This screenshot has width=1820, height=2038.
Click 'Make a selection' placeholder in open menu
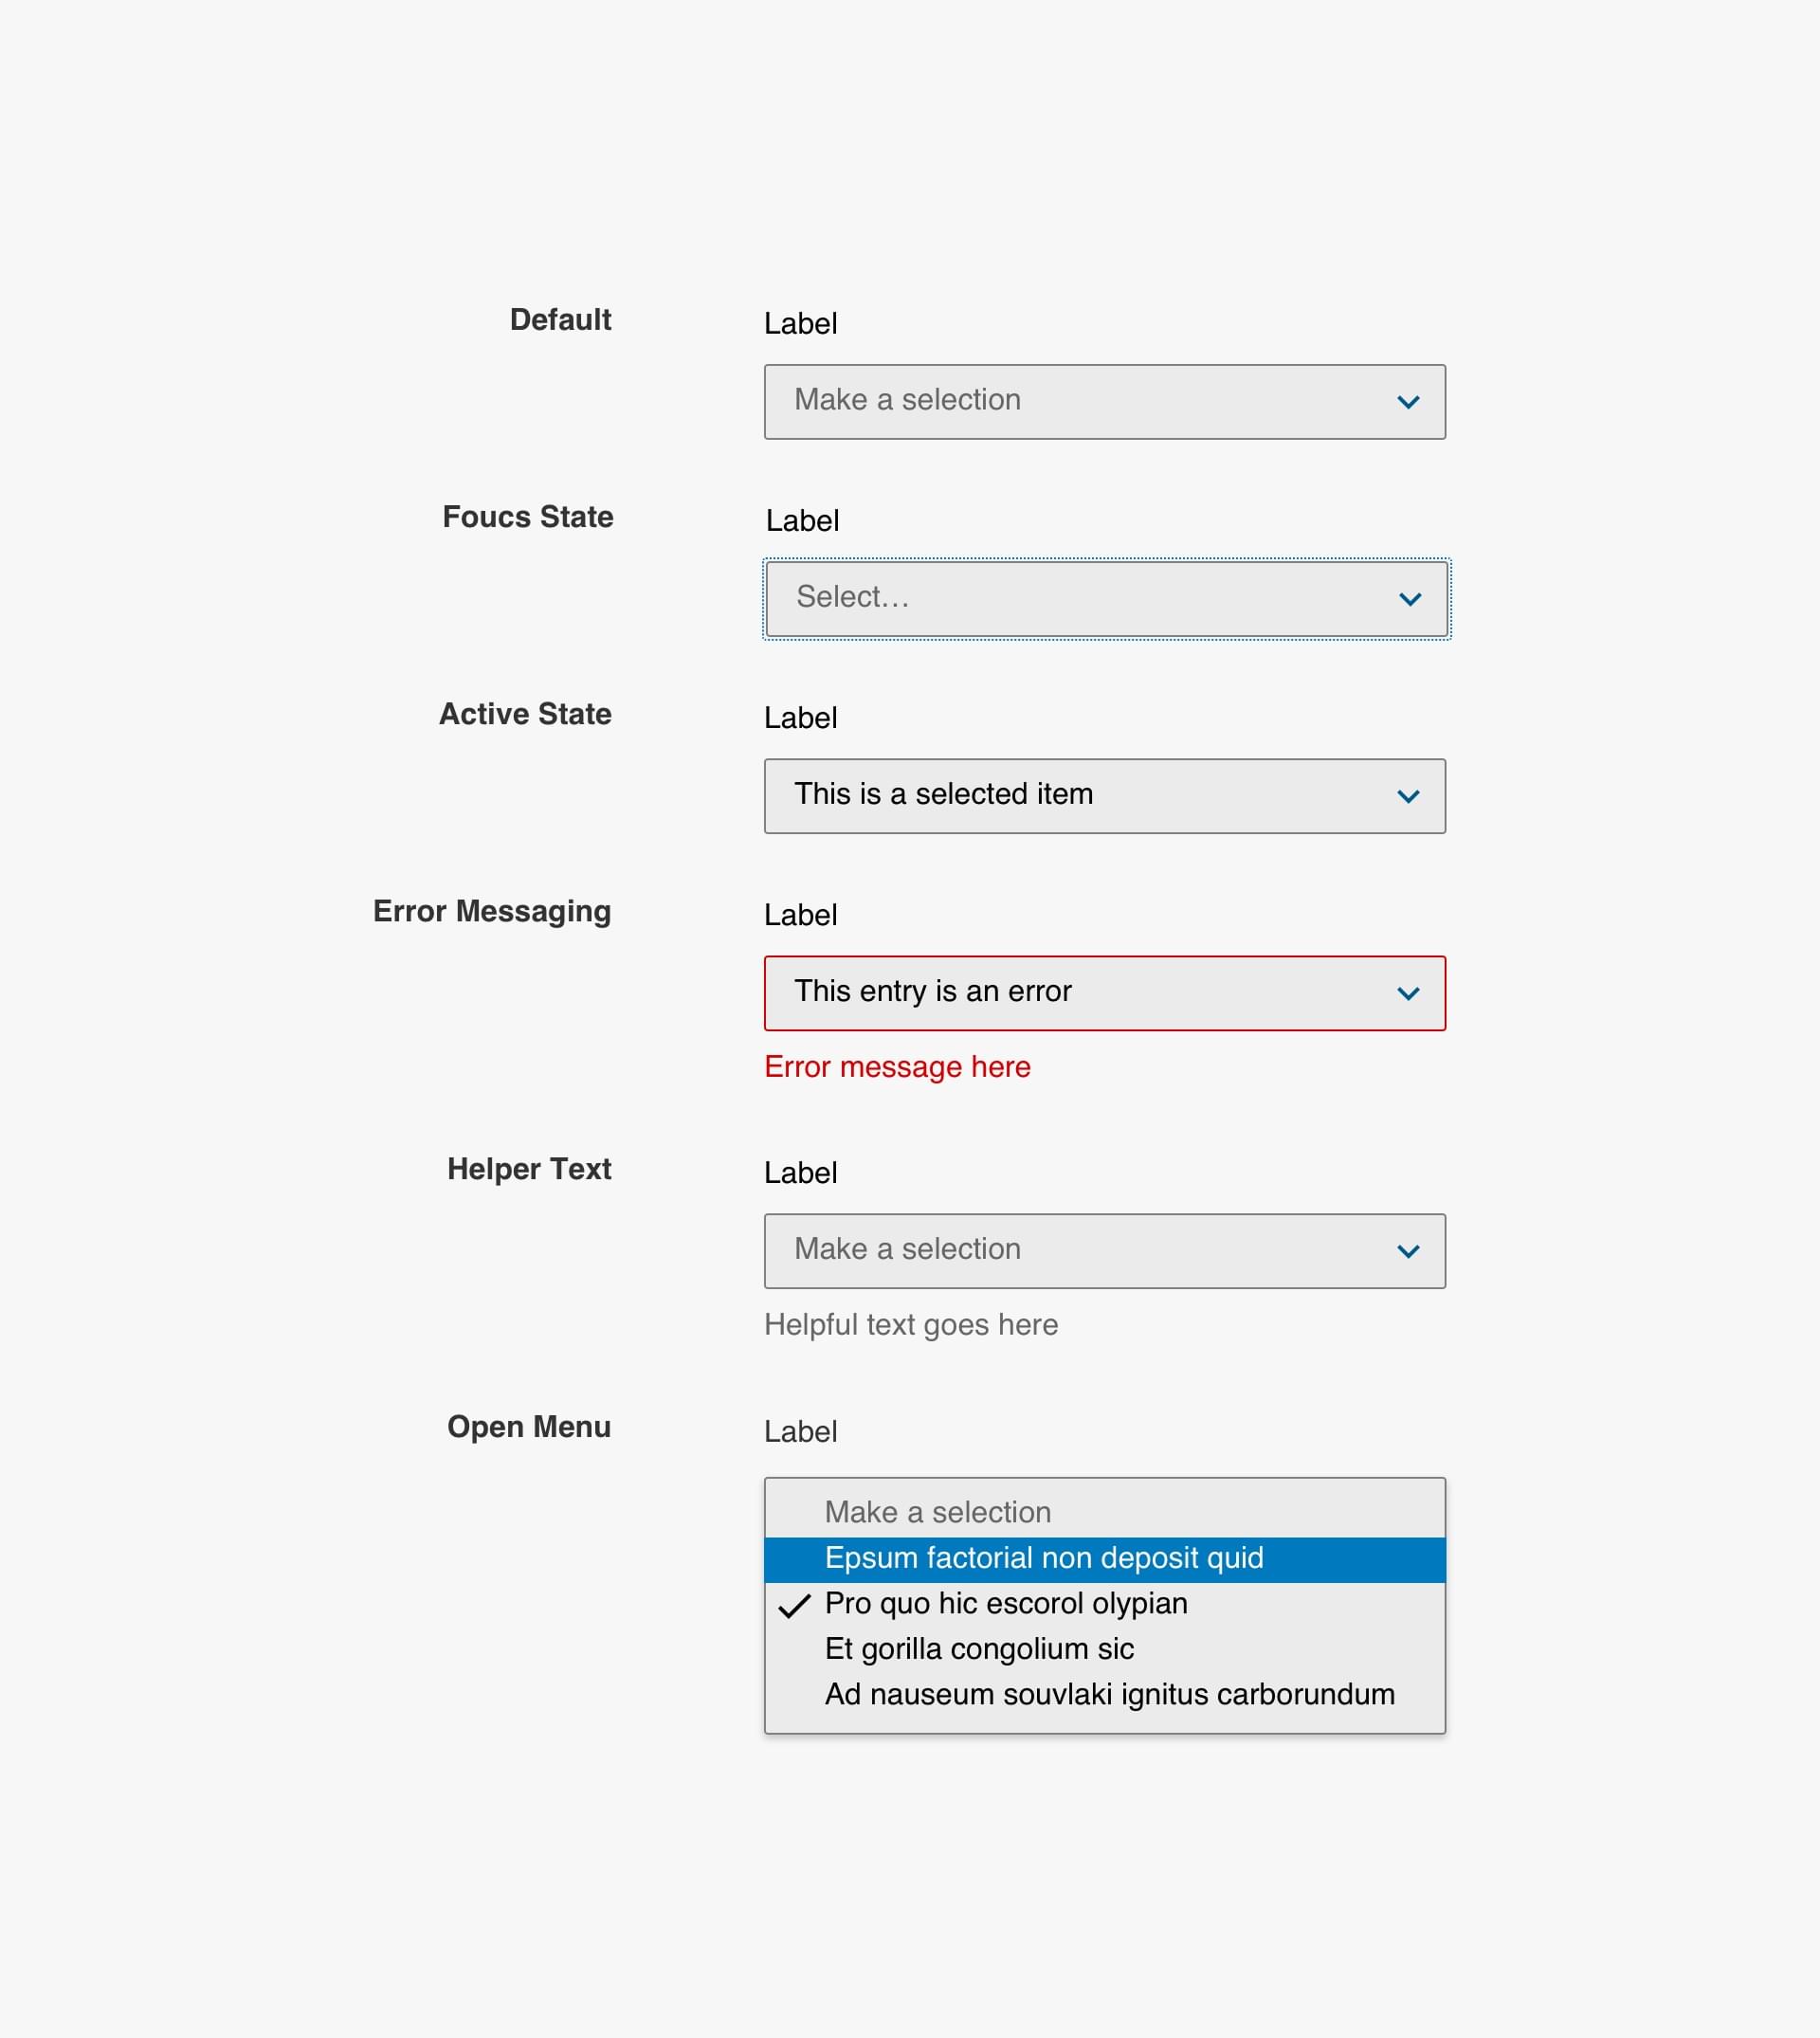point(937,1512)
